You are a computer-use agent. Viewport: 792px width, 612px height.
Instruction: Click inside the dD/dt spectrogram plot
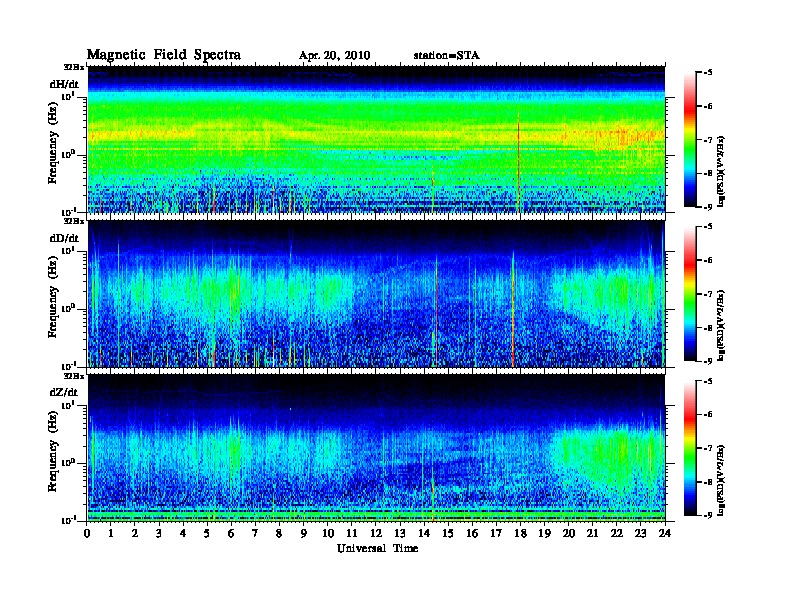(376, 294)
